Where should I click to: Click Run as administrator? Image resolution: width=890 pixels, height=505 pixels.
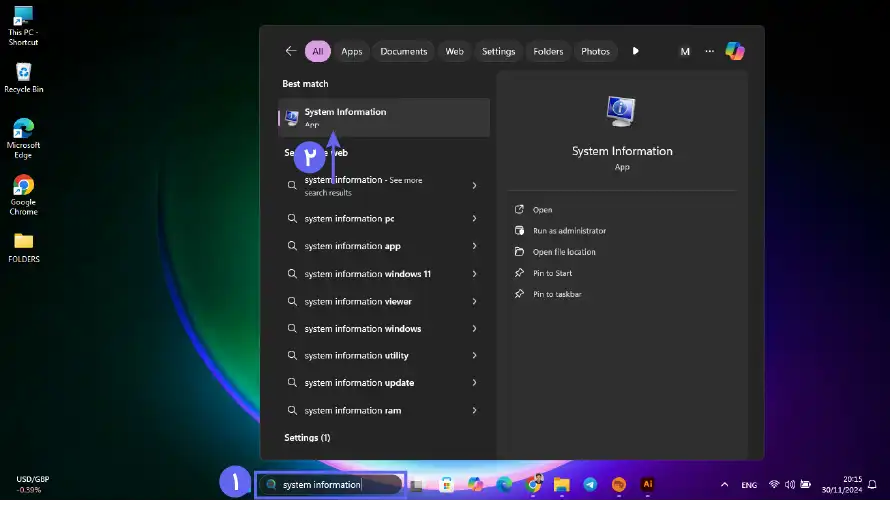569,231
